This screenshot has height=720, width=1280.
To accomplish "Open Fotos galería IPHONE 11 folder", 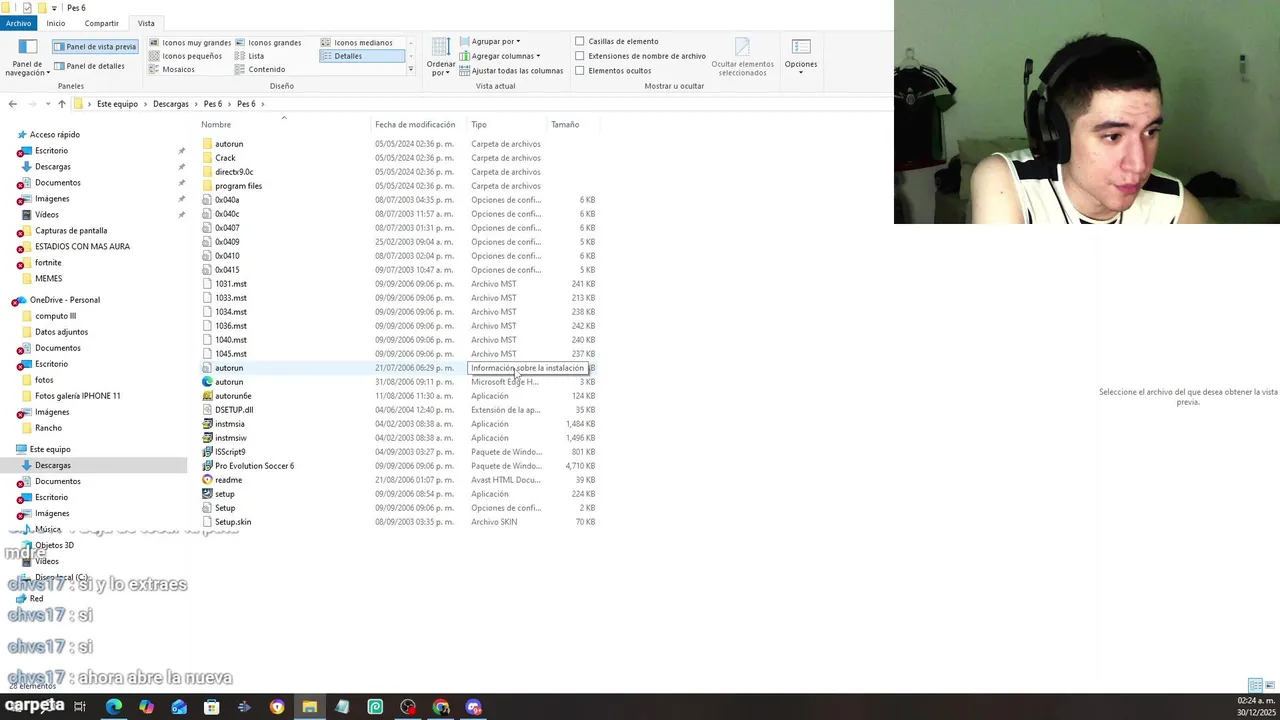I will point(77,396).
